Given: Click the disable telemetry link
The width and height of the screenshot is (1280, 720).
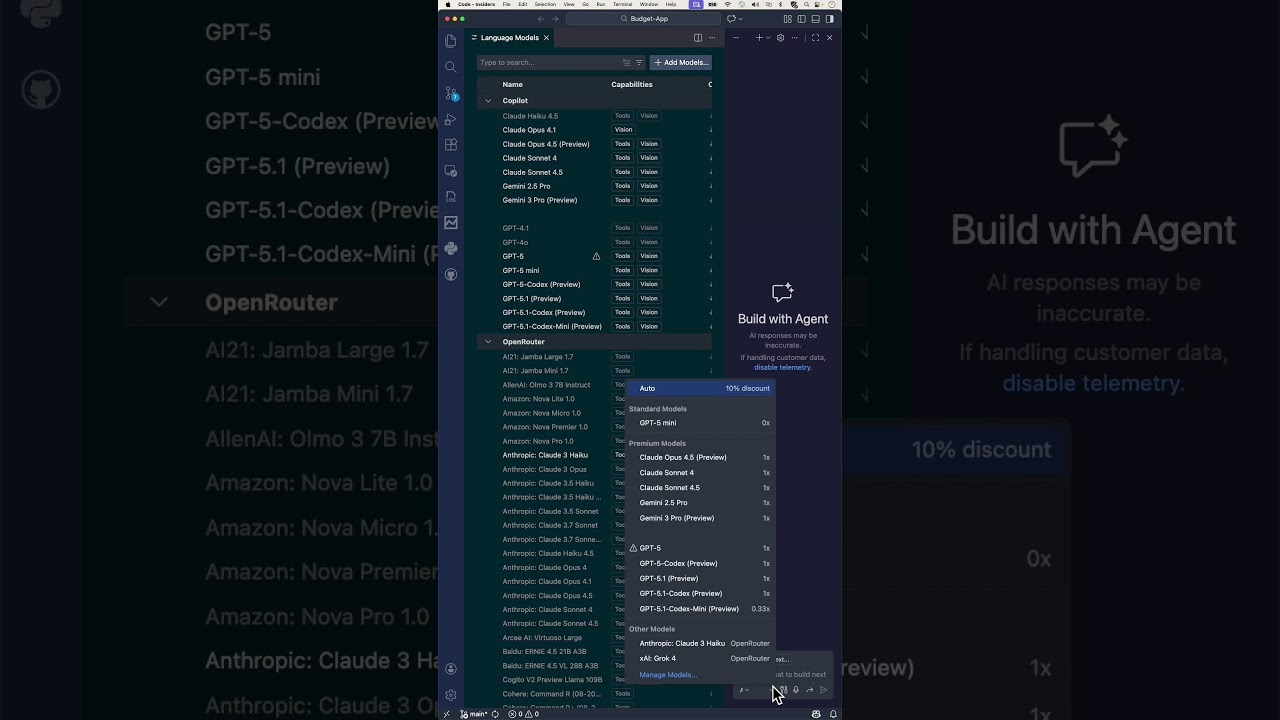Looking at the screenshot, I should (x=782, y=367).
